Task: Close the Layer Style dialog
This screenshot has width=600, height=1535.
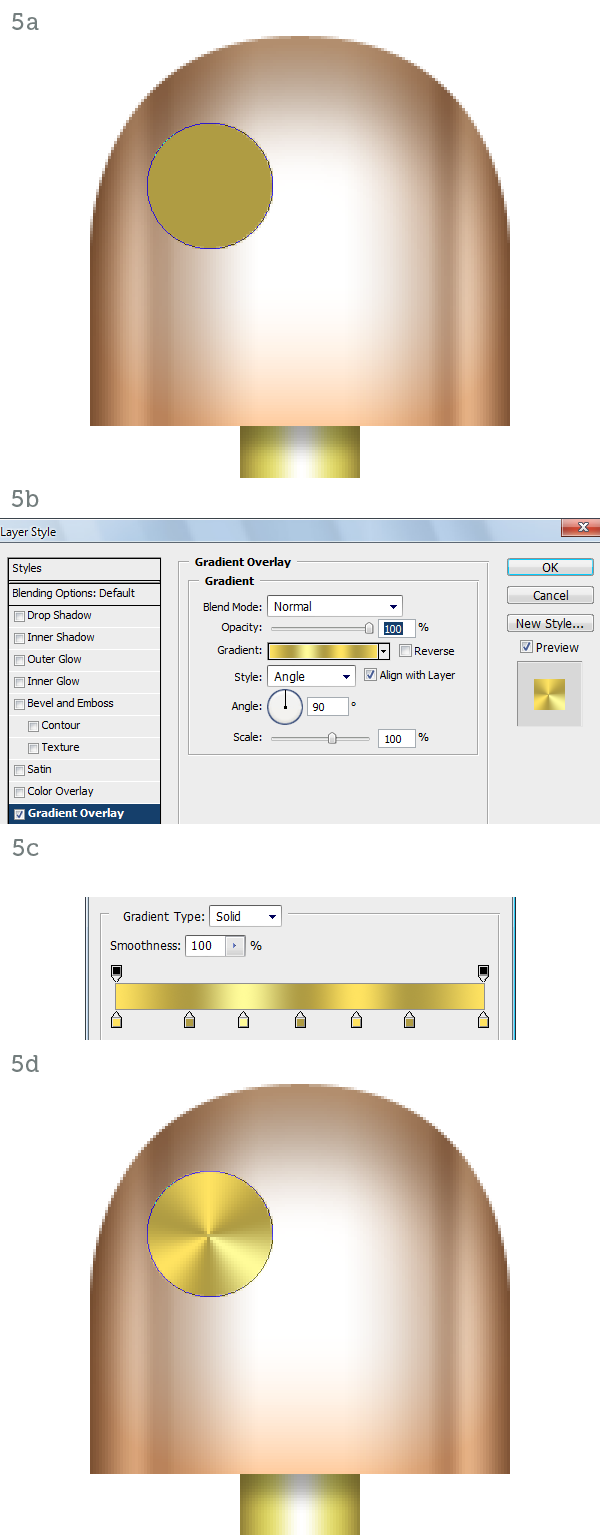Action: coord(579,527)
